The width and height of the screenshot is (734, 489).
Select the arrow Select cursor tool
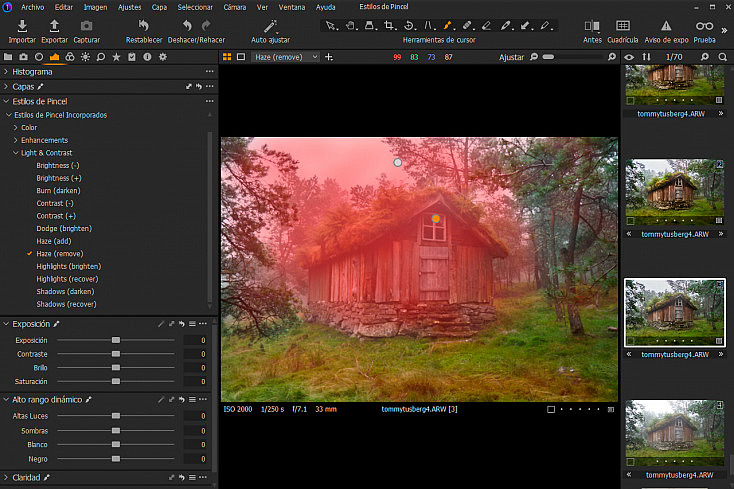(330, 26)
